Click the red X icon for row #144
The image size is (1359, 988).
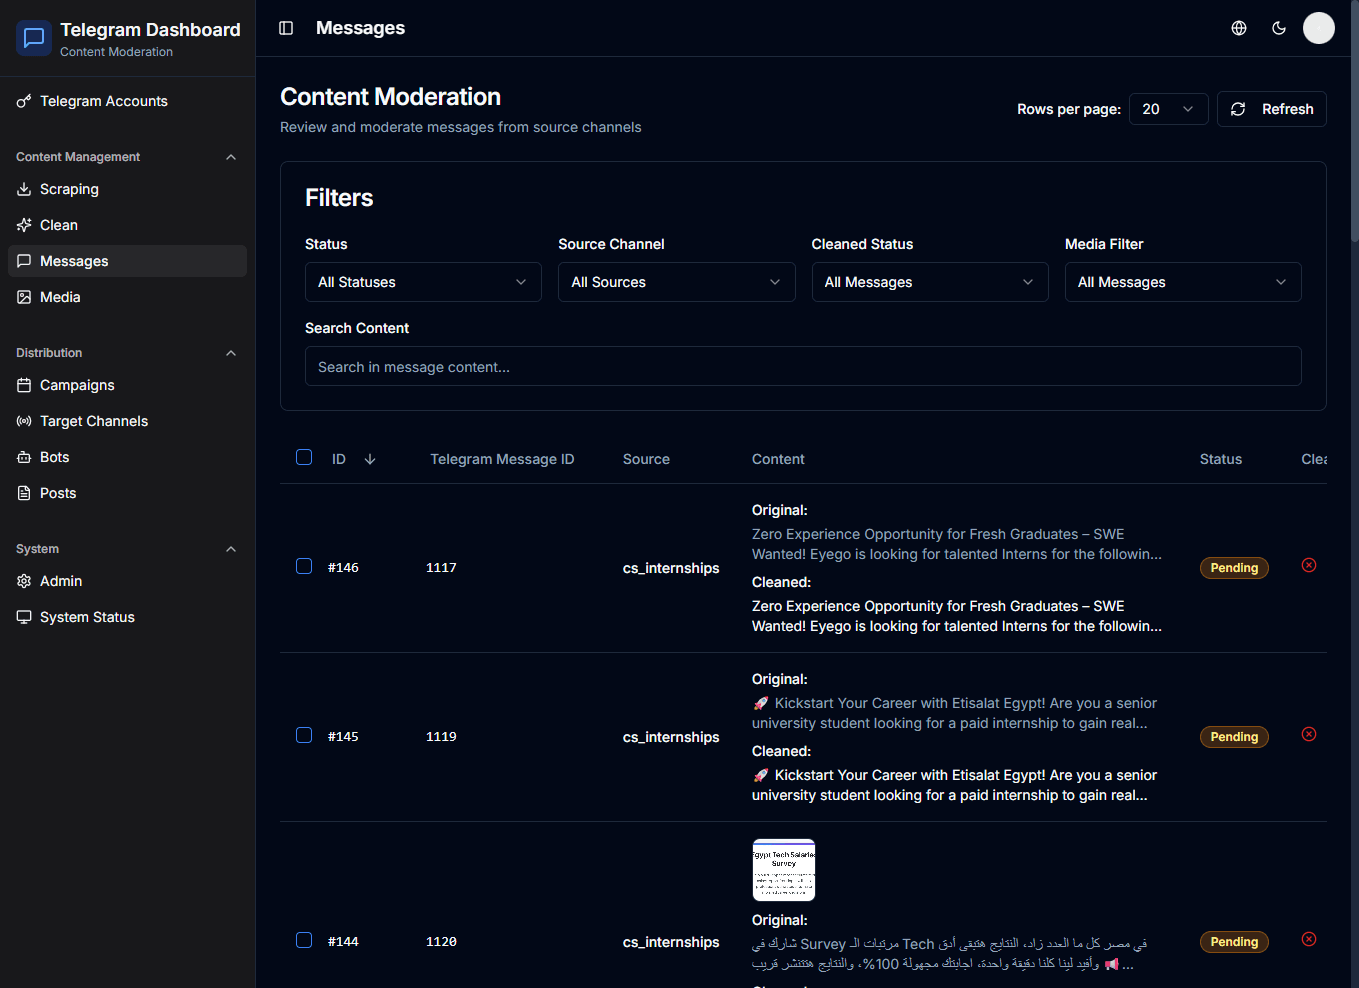(1309, 939)
